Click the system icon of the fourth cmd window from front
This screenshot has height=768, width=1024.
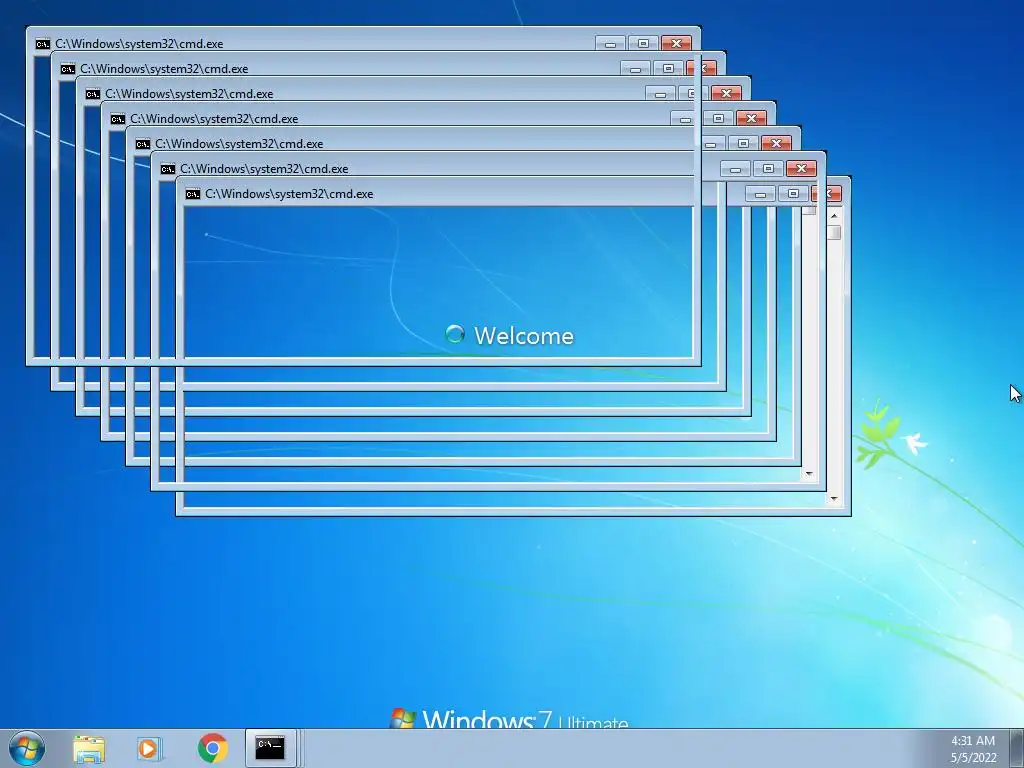[x=118, y=119]
